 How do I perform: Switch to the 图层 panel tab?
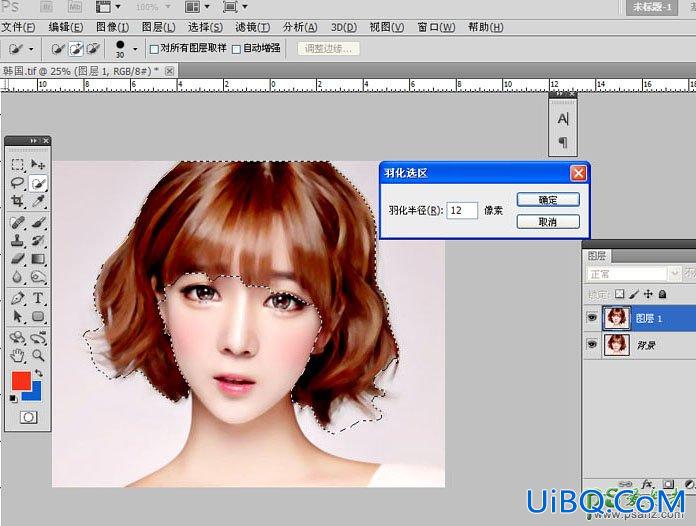click(597, 256)
